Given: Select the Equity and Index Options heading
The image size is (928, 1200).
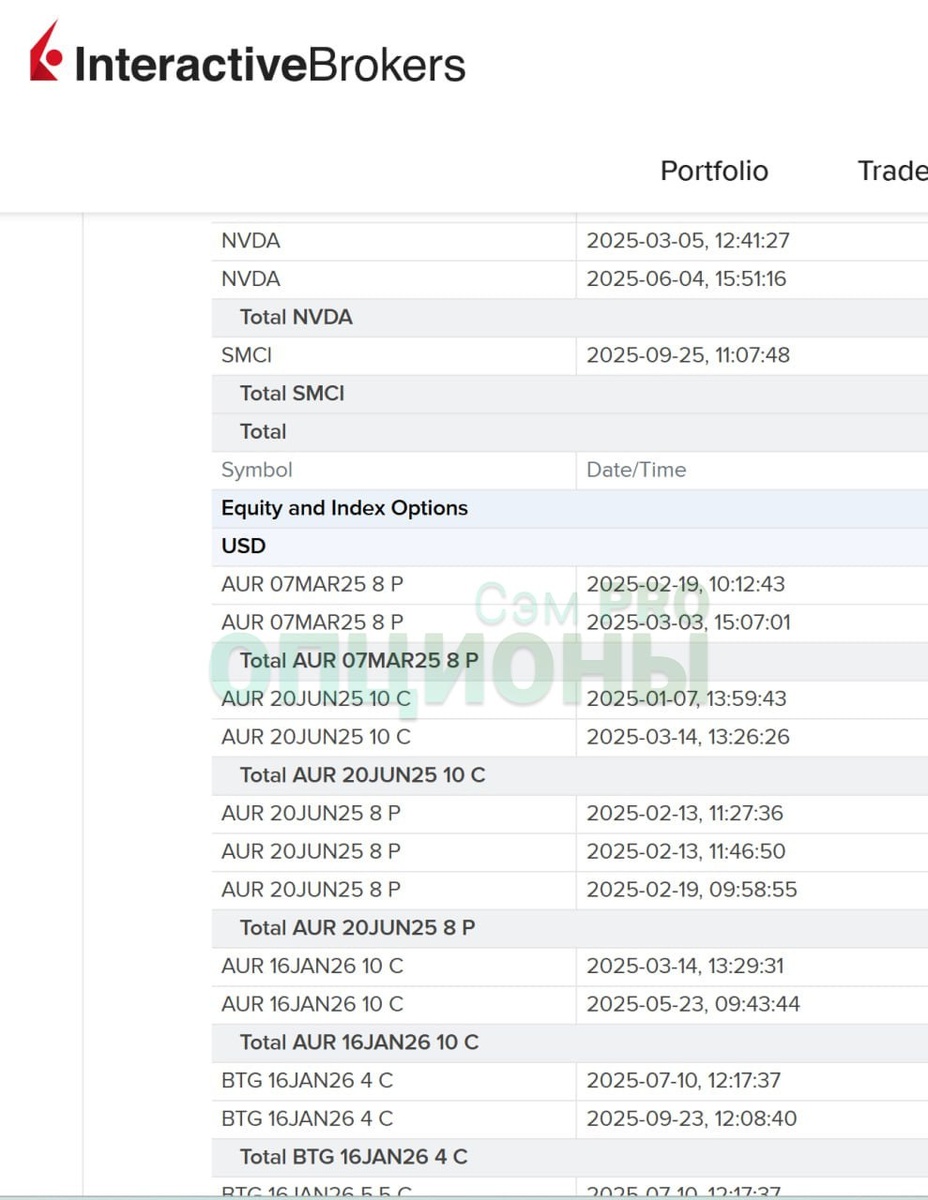Looking at the screenshot, I should coord(570,508).
